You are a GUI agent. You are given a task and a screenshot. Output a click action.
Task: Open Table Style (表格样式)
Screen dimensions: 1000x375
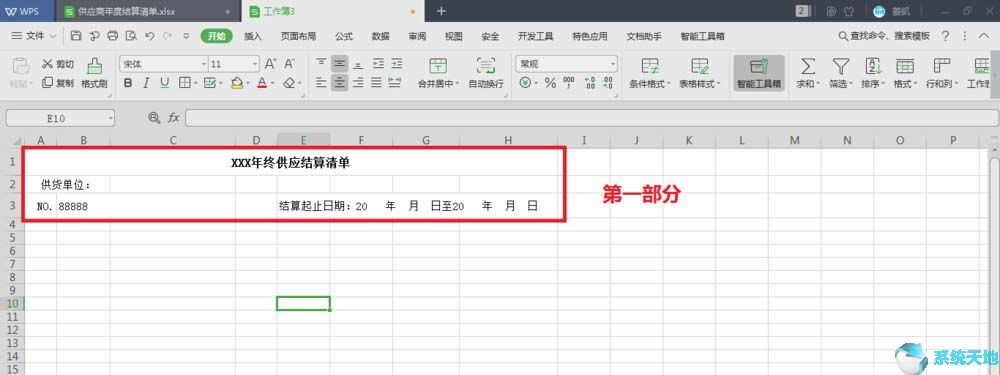click(x=700, y=73)
